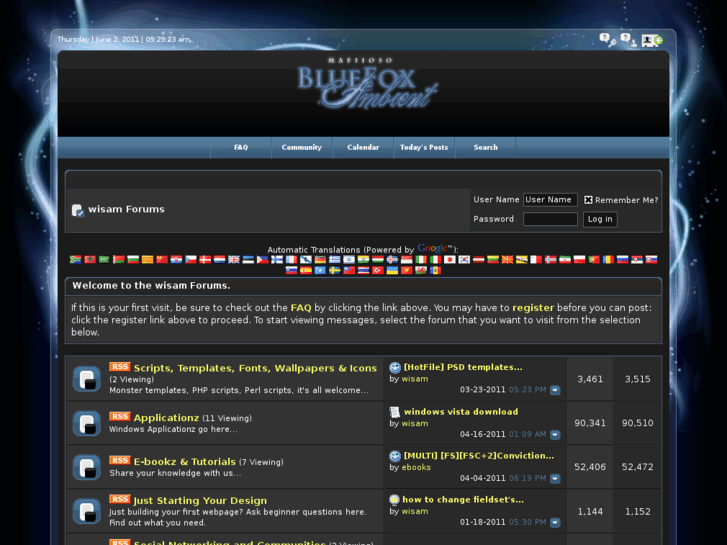Image resolution: width=727 pixels, height=545 pixels.
Task: Select the France flag translation
Action: pos(291,259)
